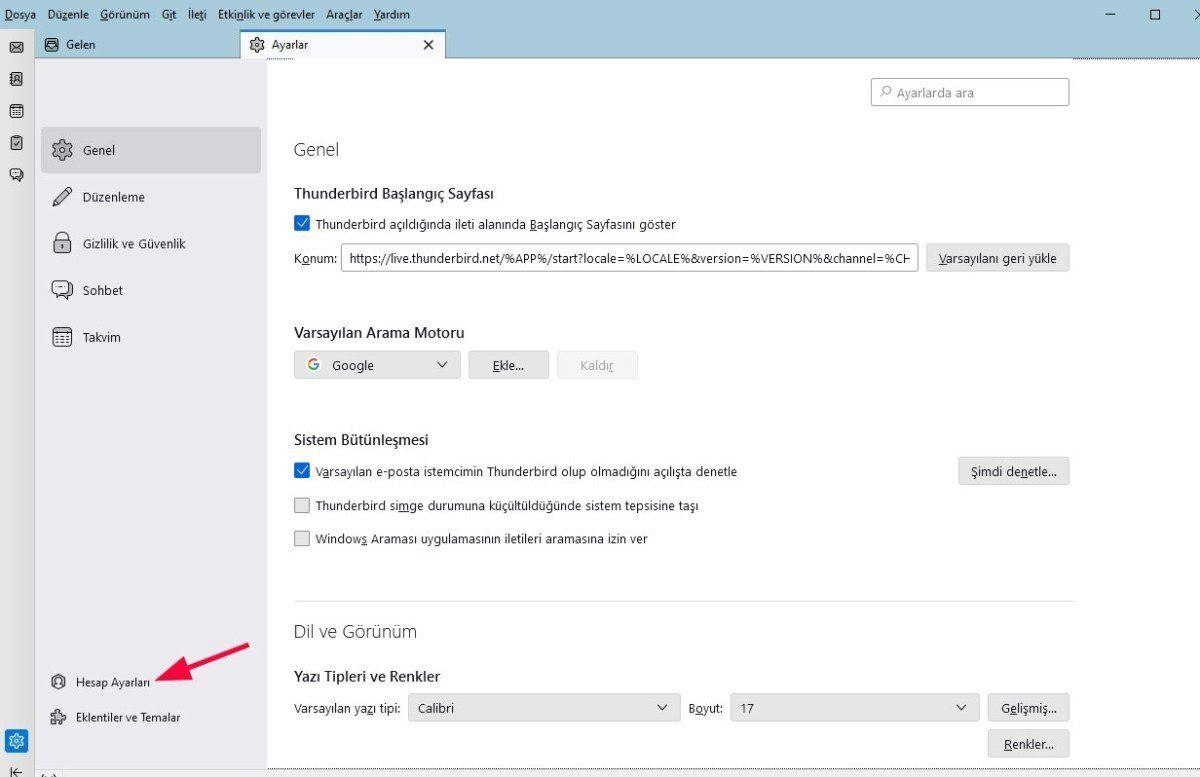The height and width of the screenshot is (777, 1200).
Task: Click the Ayarlarda ara search field
Action: click(x=969, y=91)
